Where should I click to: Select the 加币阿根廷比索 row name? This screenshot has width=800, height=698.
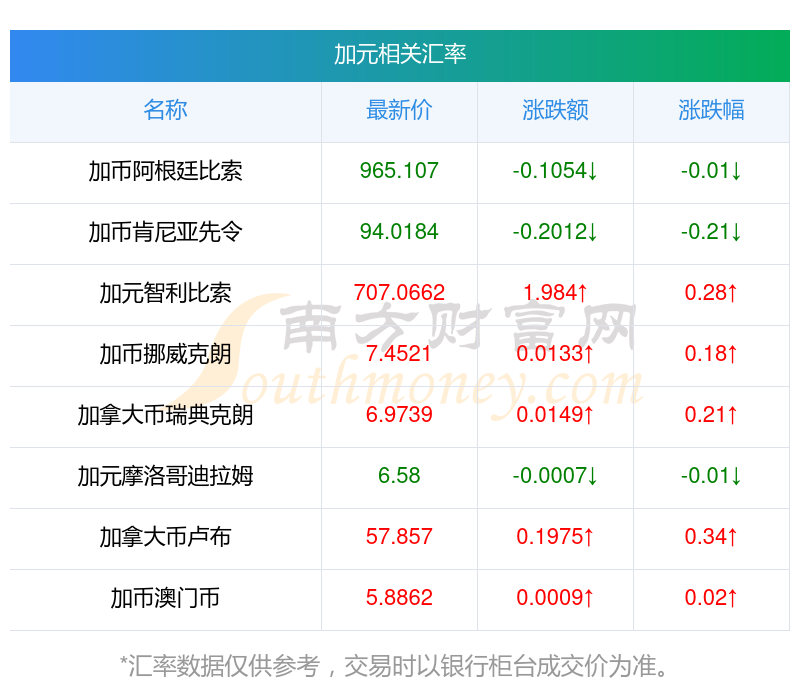165,171
